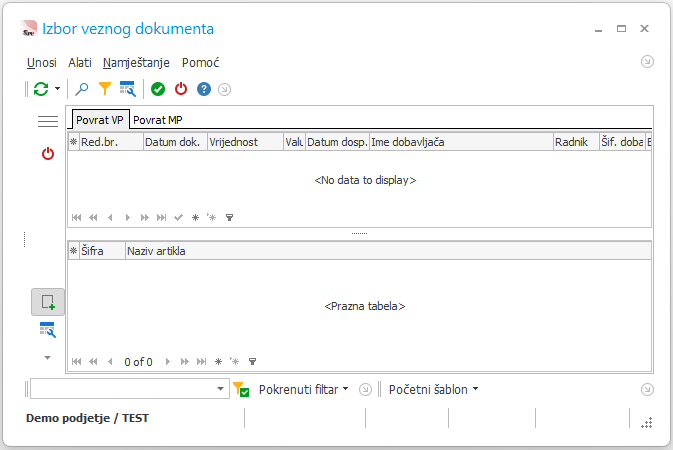Click the red power icon in sidebar
This screenshot has width=673, height=450.
(48, 154)
